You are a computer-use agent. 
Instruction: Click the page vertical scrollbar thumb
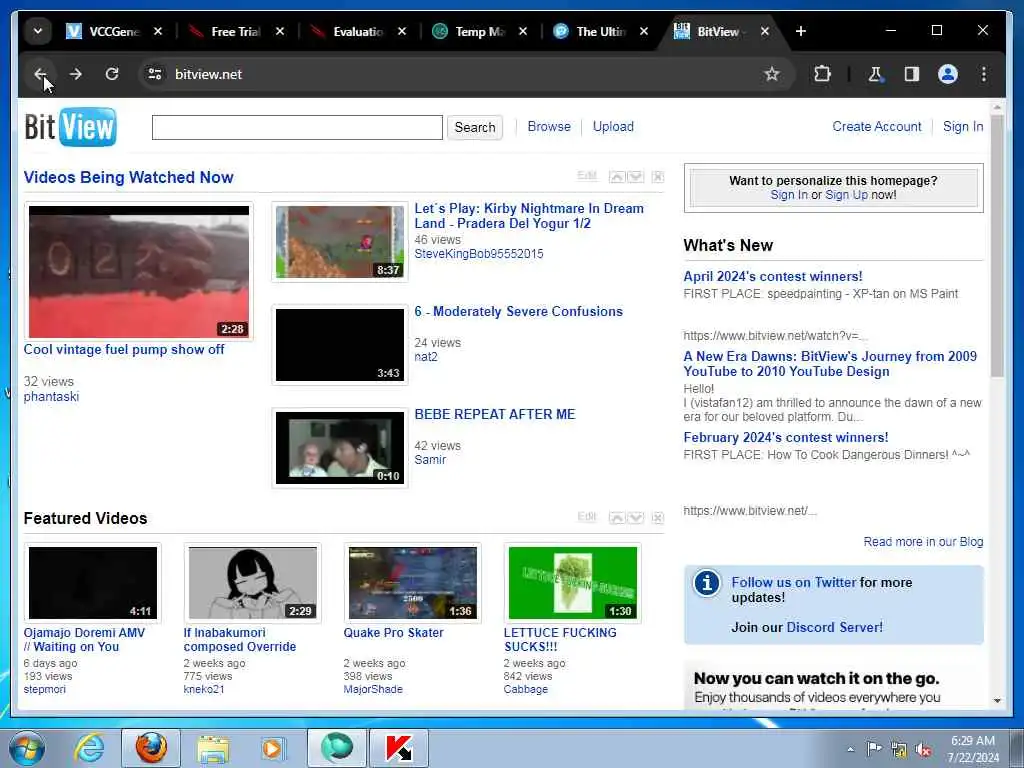[x=997, y=246]
